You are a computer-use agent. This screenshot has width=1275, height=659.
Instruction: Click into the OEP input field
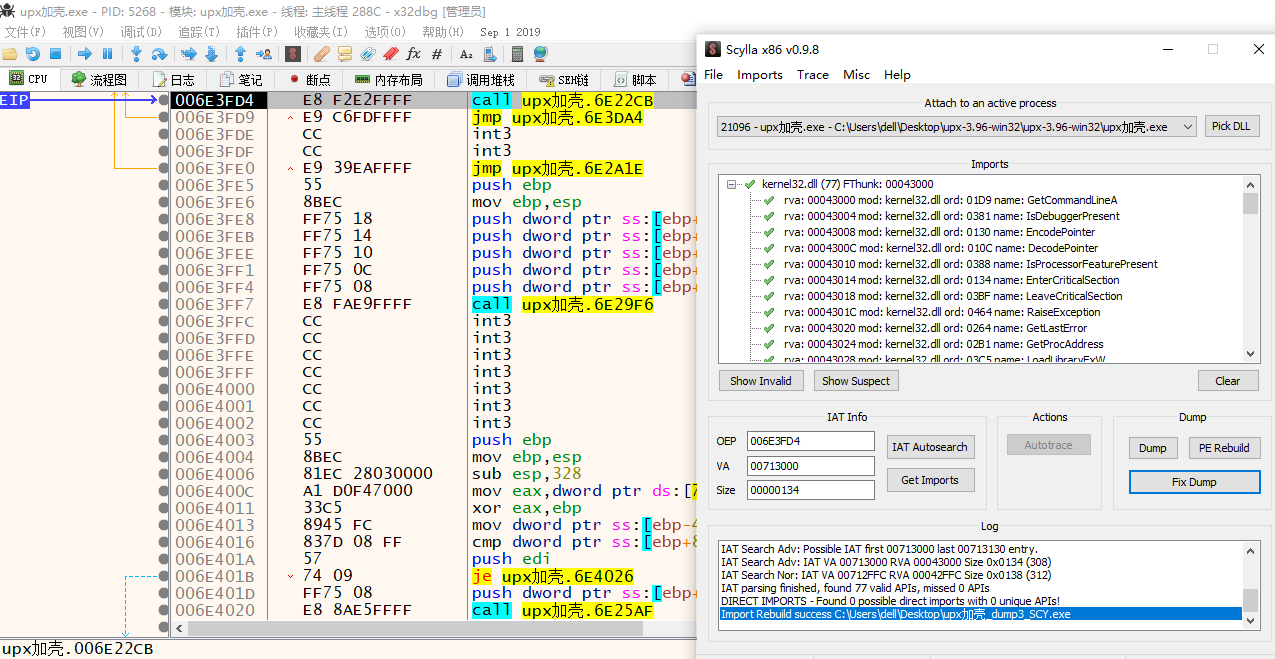(810, 441)
